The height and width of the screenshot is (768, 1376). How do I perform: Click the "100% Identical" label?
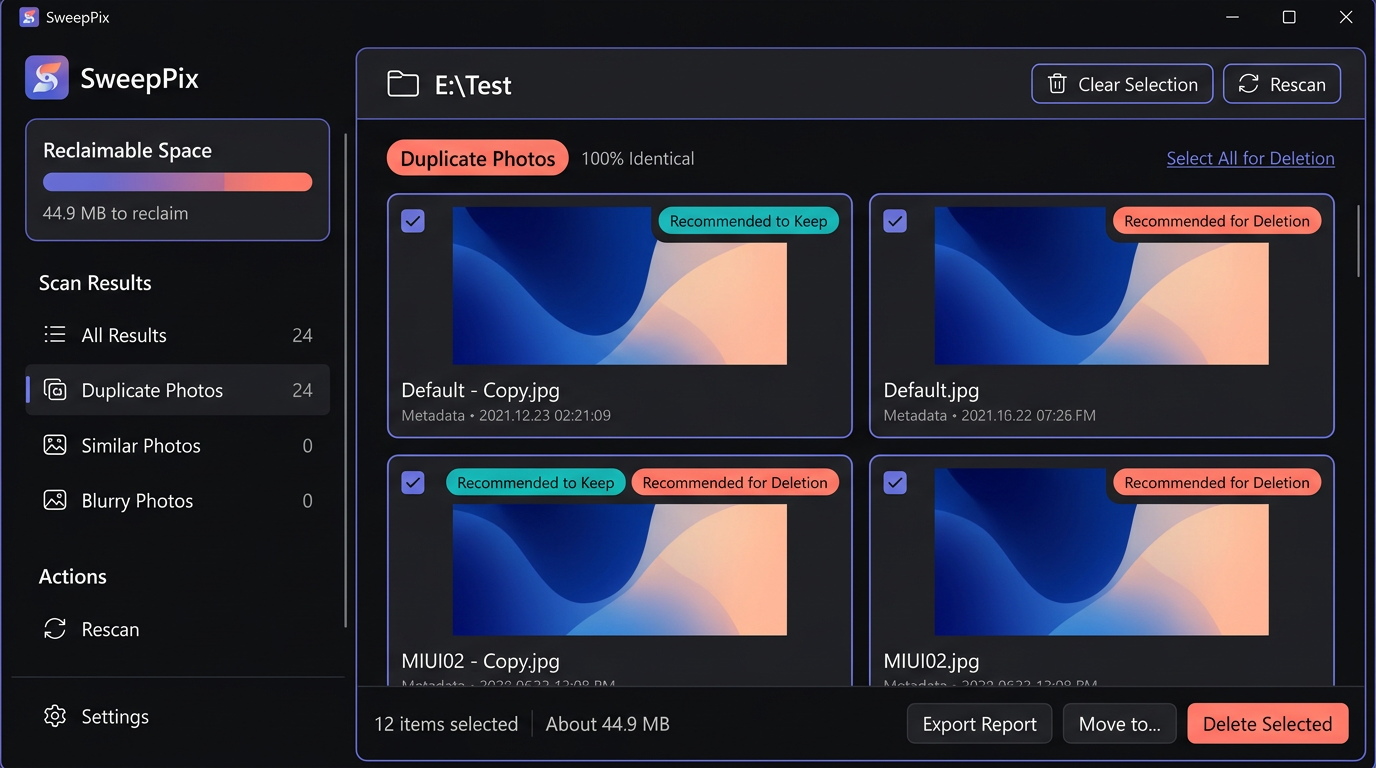637,158
